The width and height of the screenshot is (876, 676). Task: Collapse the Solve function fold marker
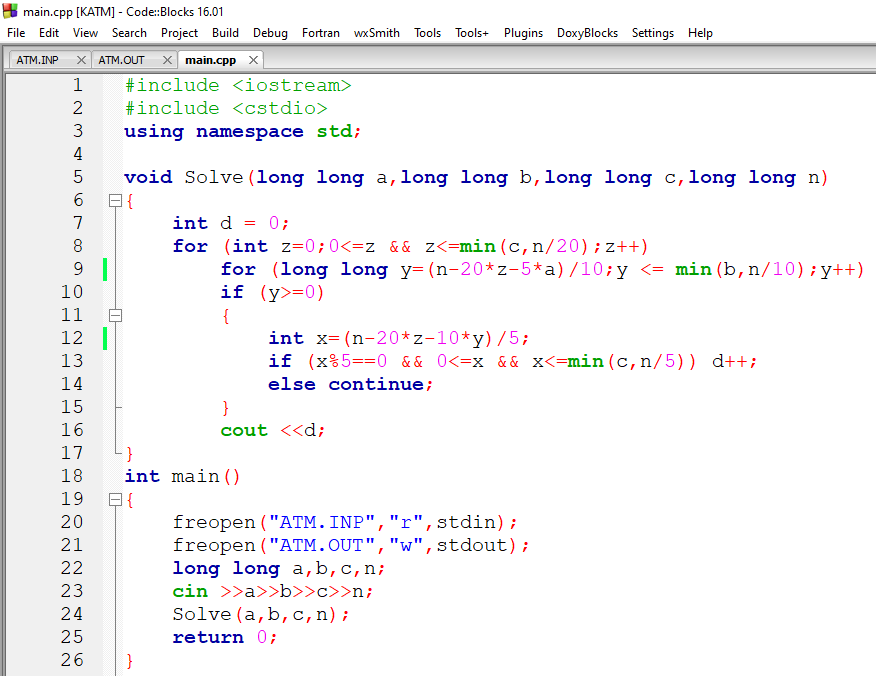pos(115,200)
